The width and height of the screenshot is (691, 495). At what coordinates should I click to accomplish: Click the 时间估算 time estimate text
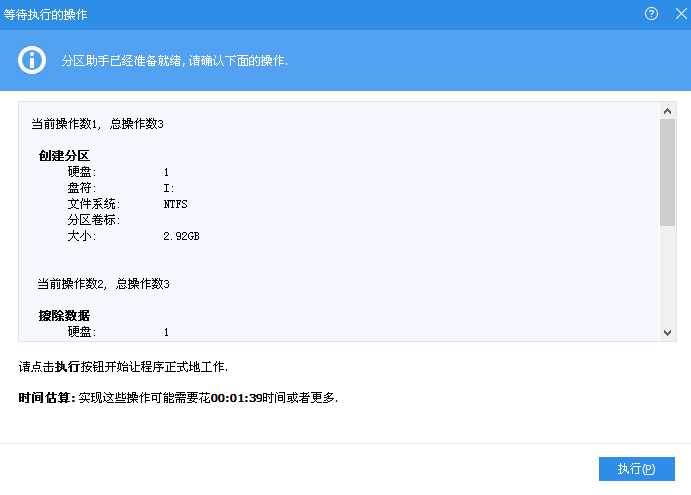pos(178,398)
